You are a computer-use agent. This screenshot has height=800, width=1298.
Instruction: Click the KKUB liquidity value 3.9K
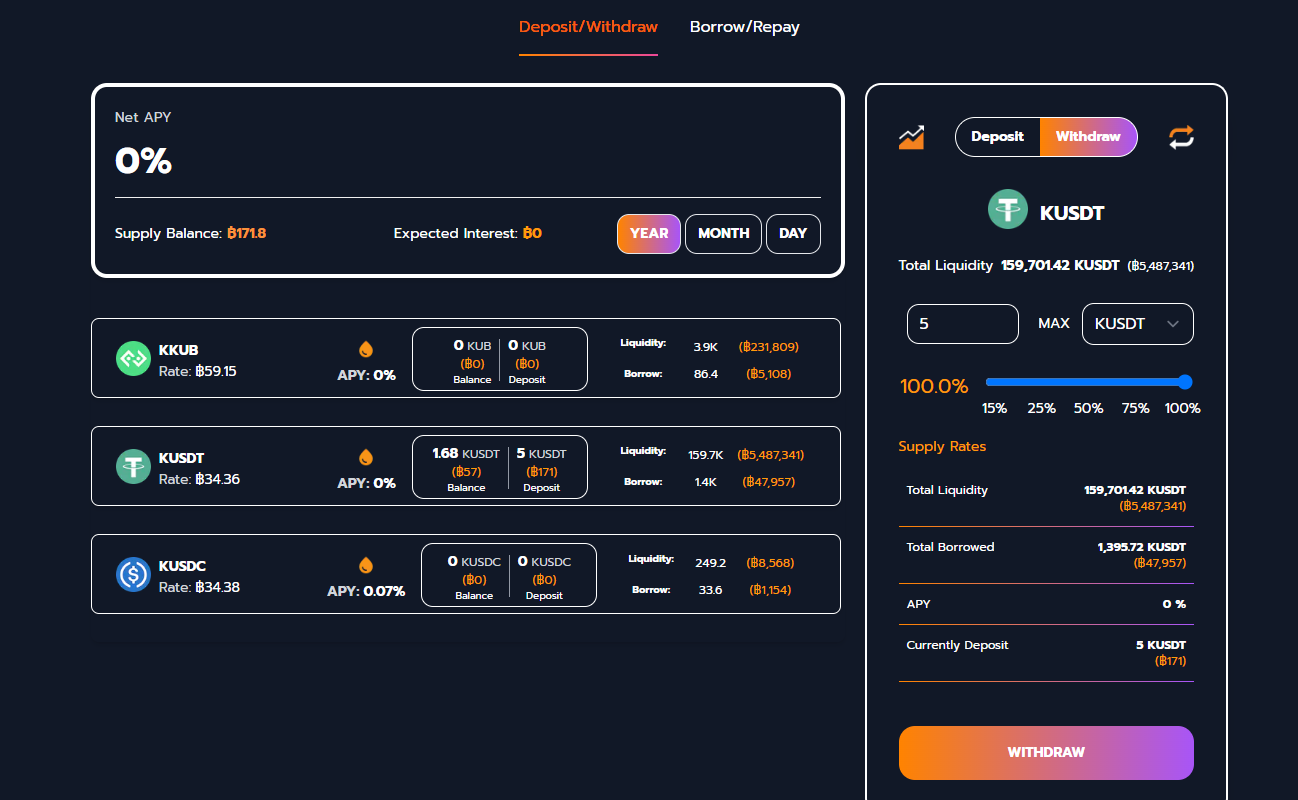coord(705,347)
